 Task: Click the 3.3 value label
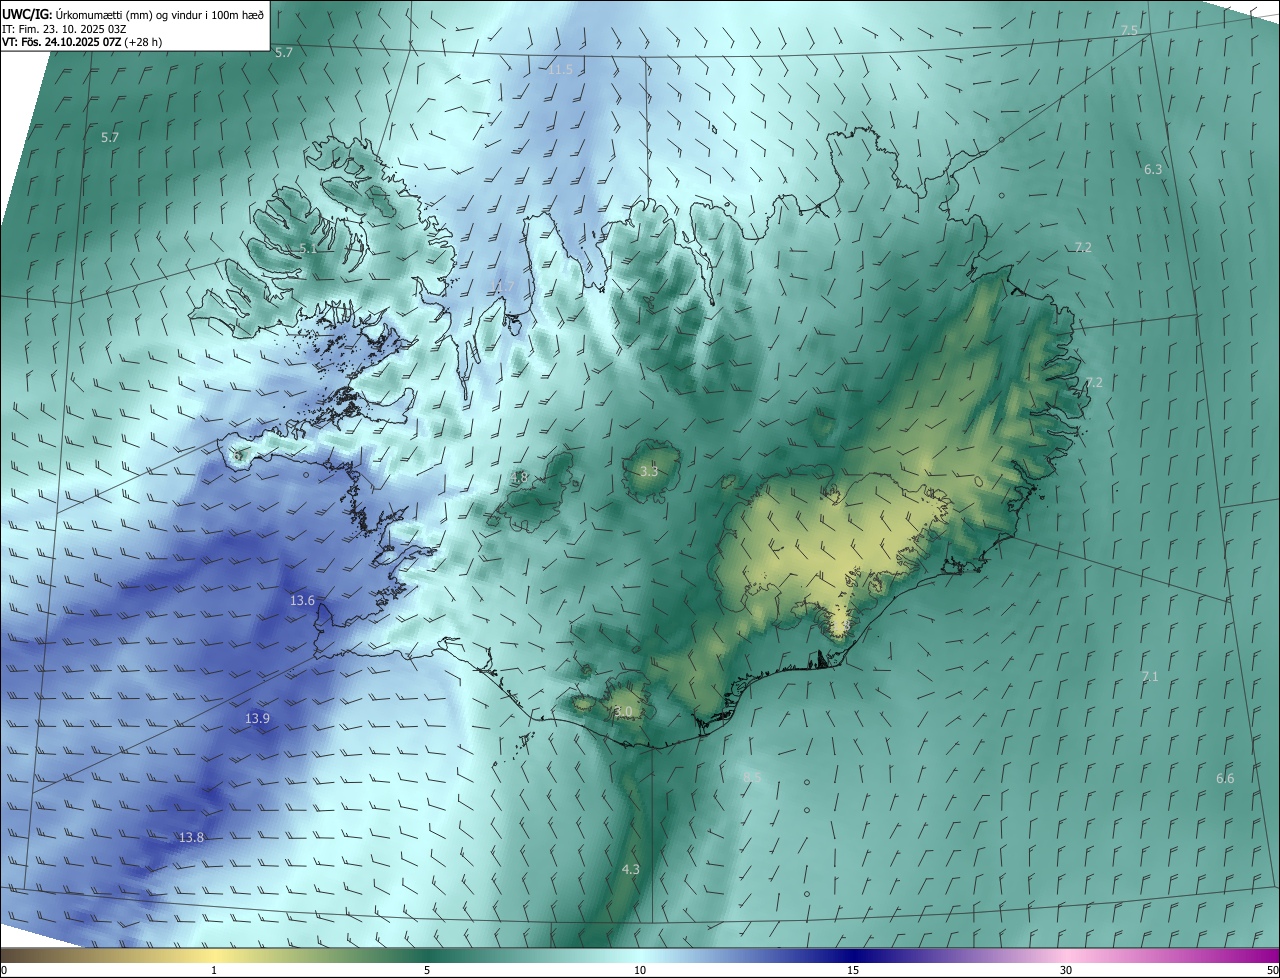click(x=649, y=471)
